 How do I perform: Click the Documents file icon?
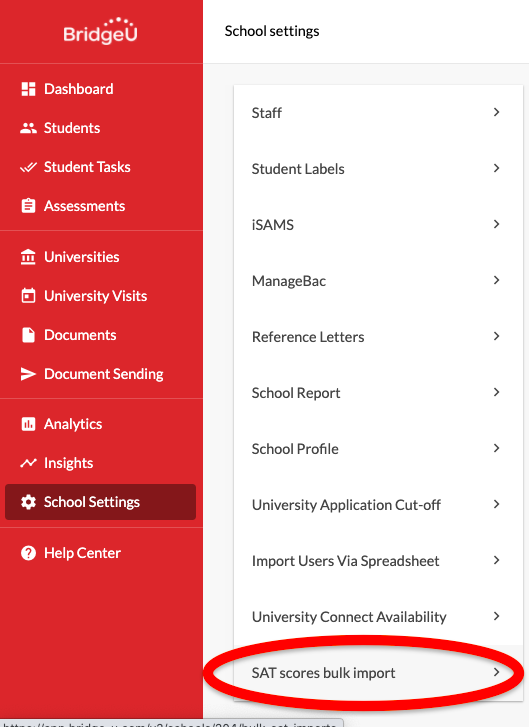(x=28, y=335)
